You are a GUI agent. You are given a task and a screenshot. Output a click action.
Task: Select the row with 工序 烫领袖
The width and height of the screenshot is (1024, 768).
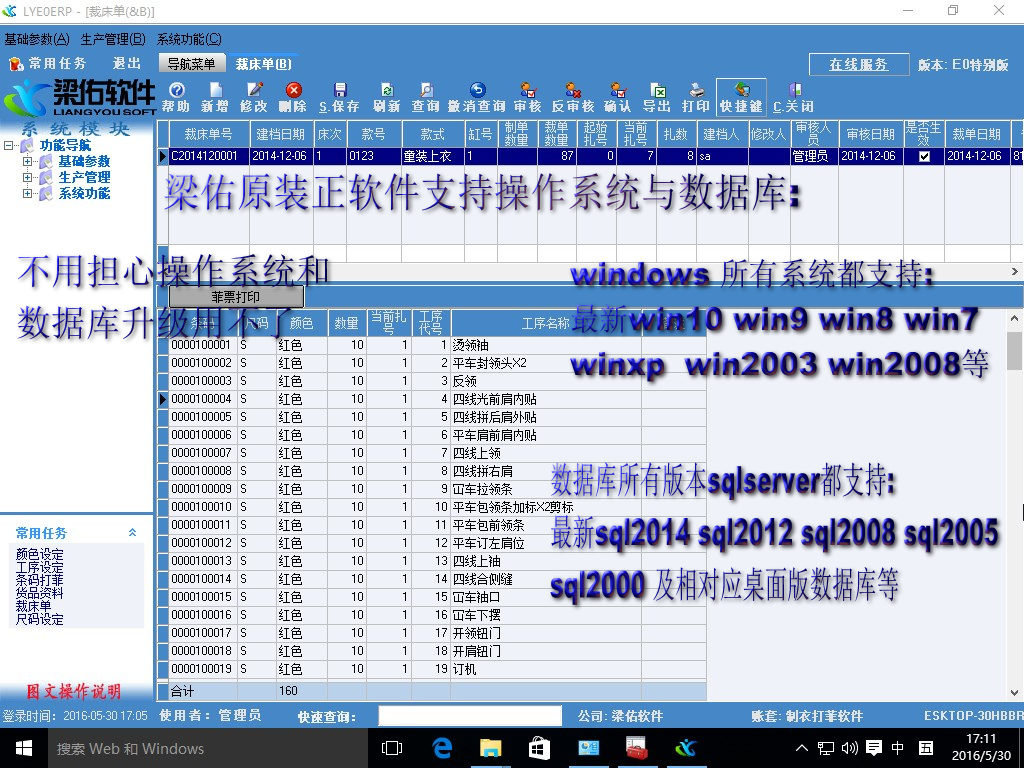tap(432, 345)
